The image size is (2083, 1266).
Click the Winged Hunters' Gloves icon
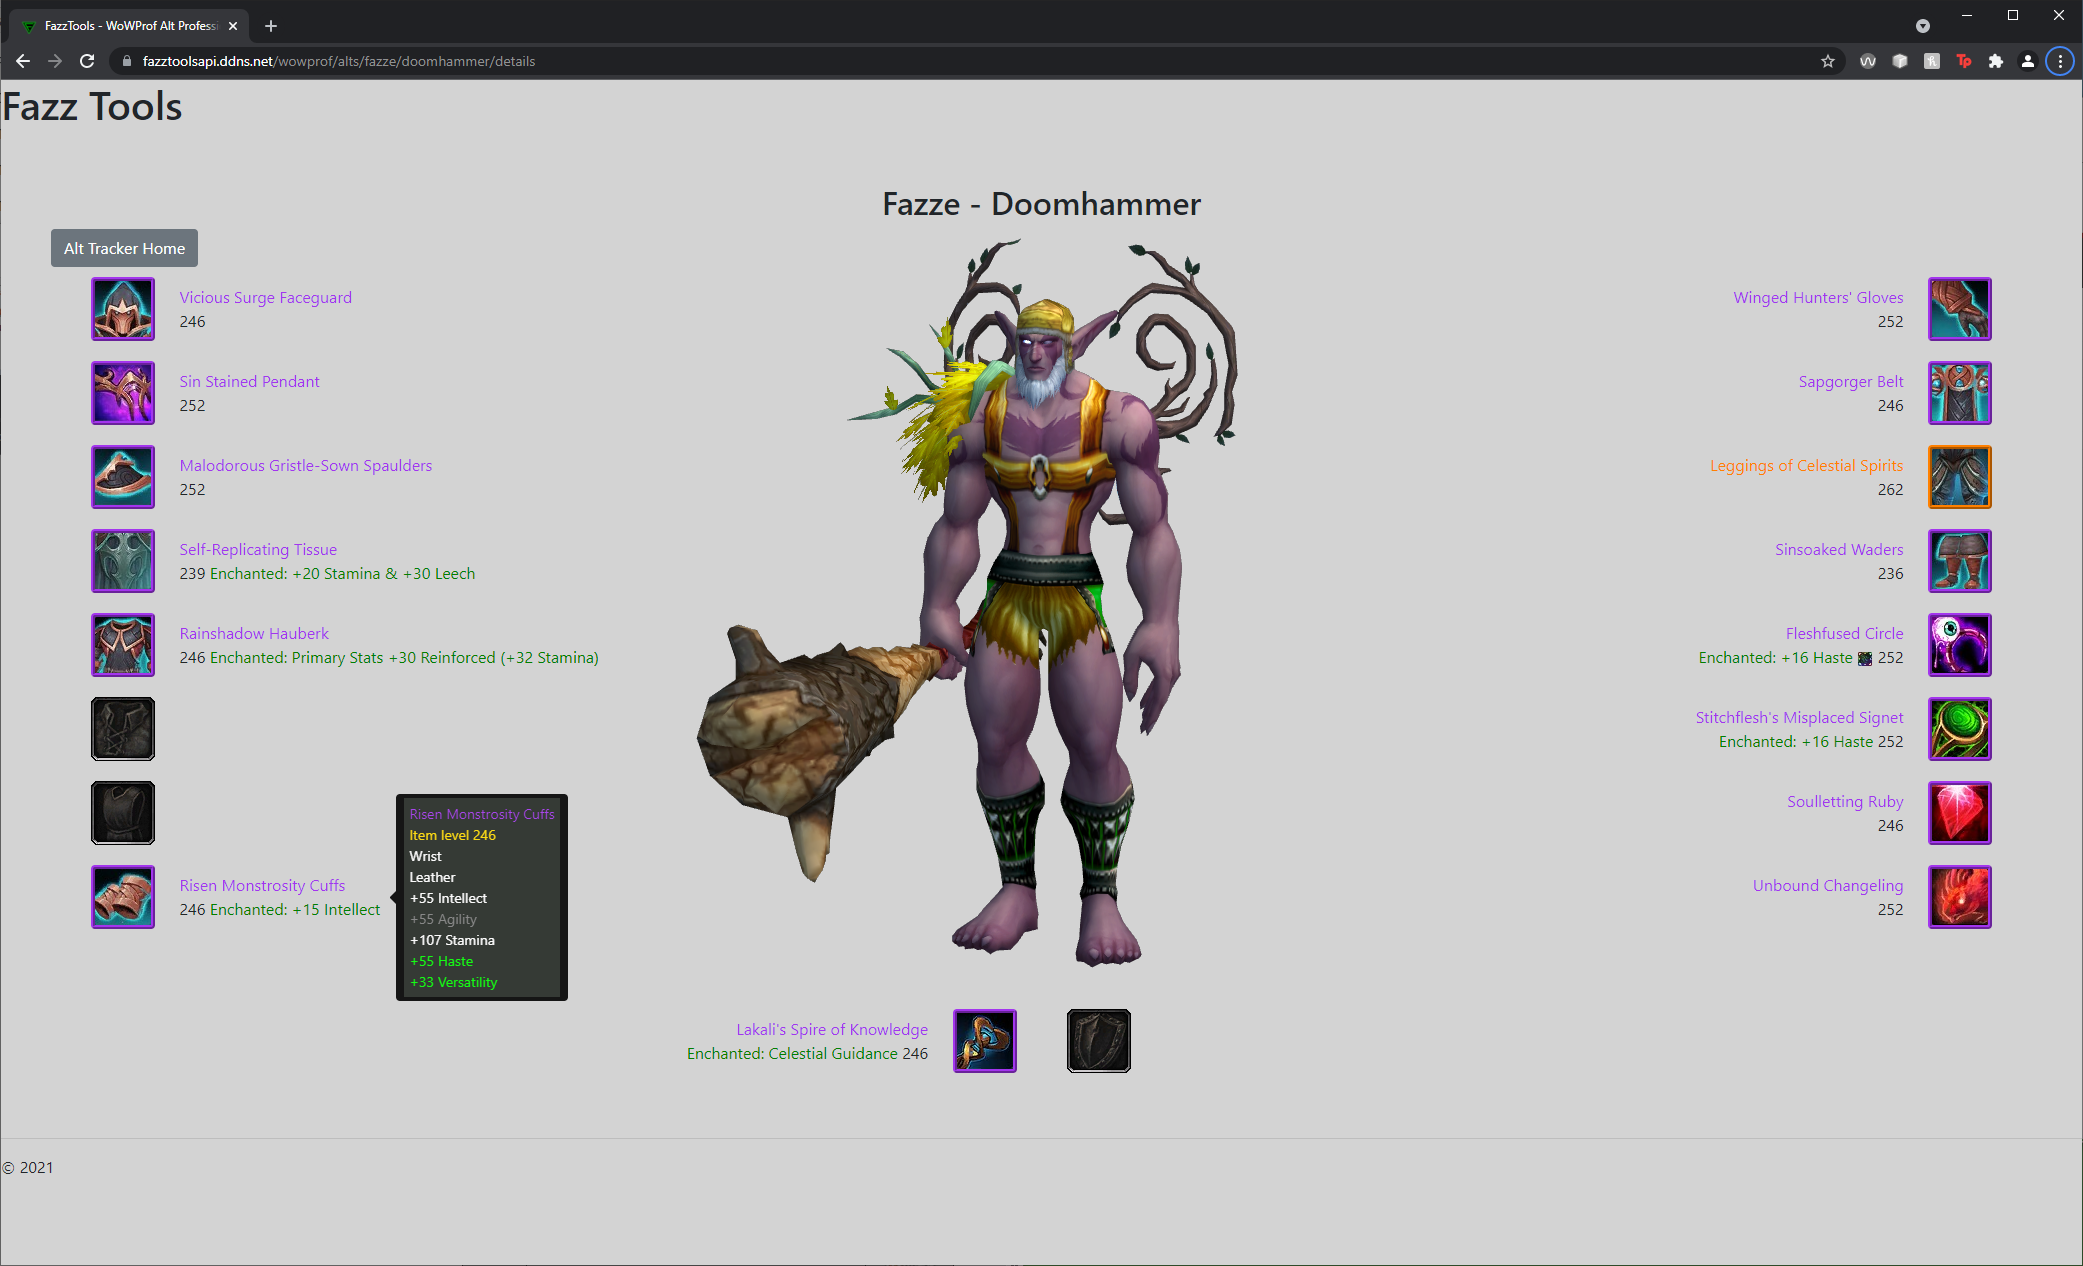pyautogui.click(x=1960, y=308)
